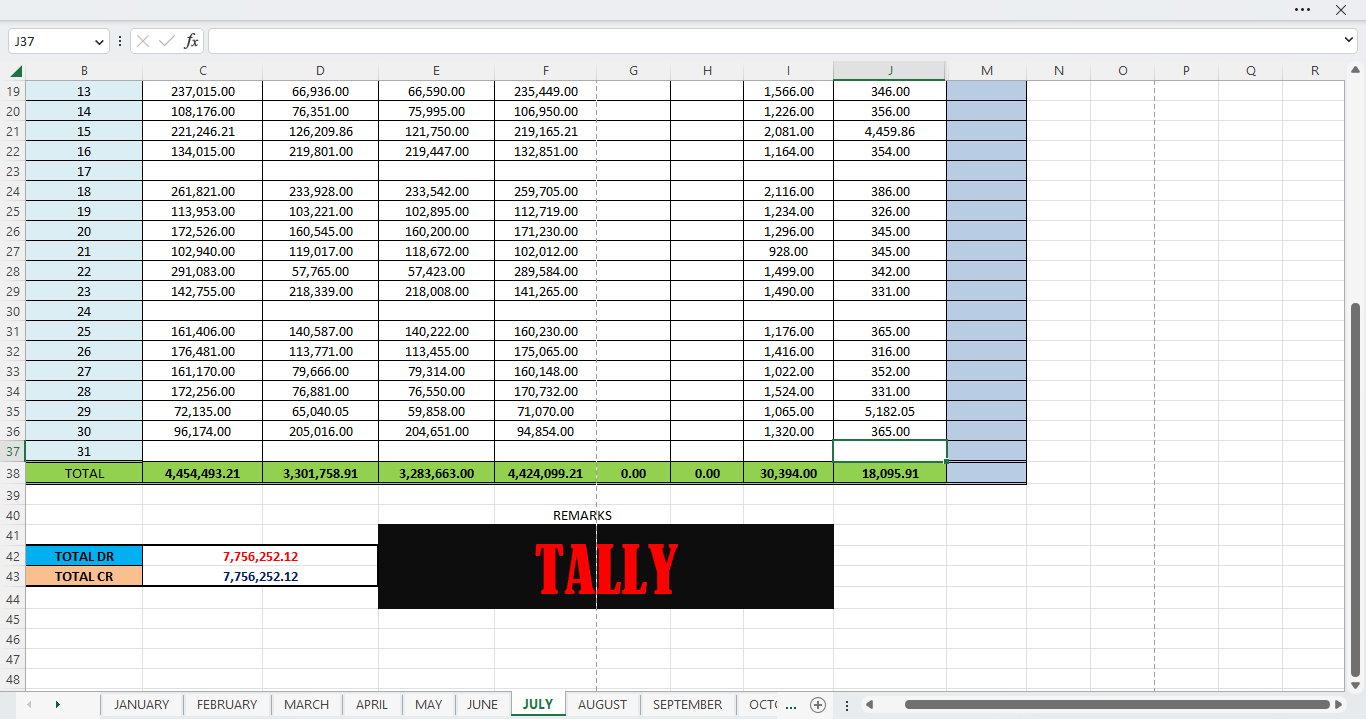Click the sheet tab bar split handle
The width and height of the screenshot is (1366, 720).
coord(847,705)
